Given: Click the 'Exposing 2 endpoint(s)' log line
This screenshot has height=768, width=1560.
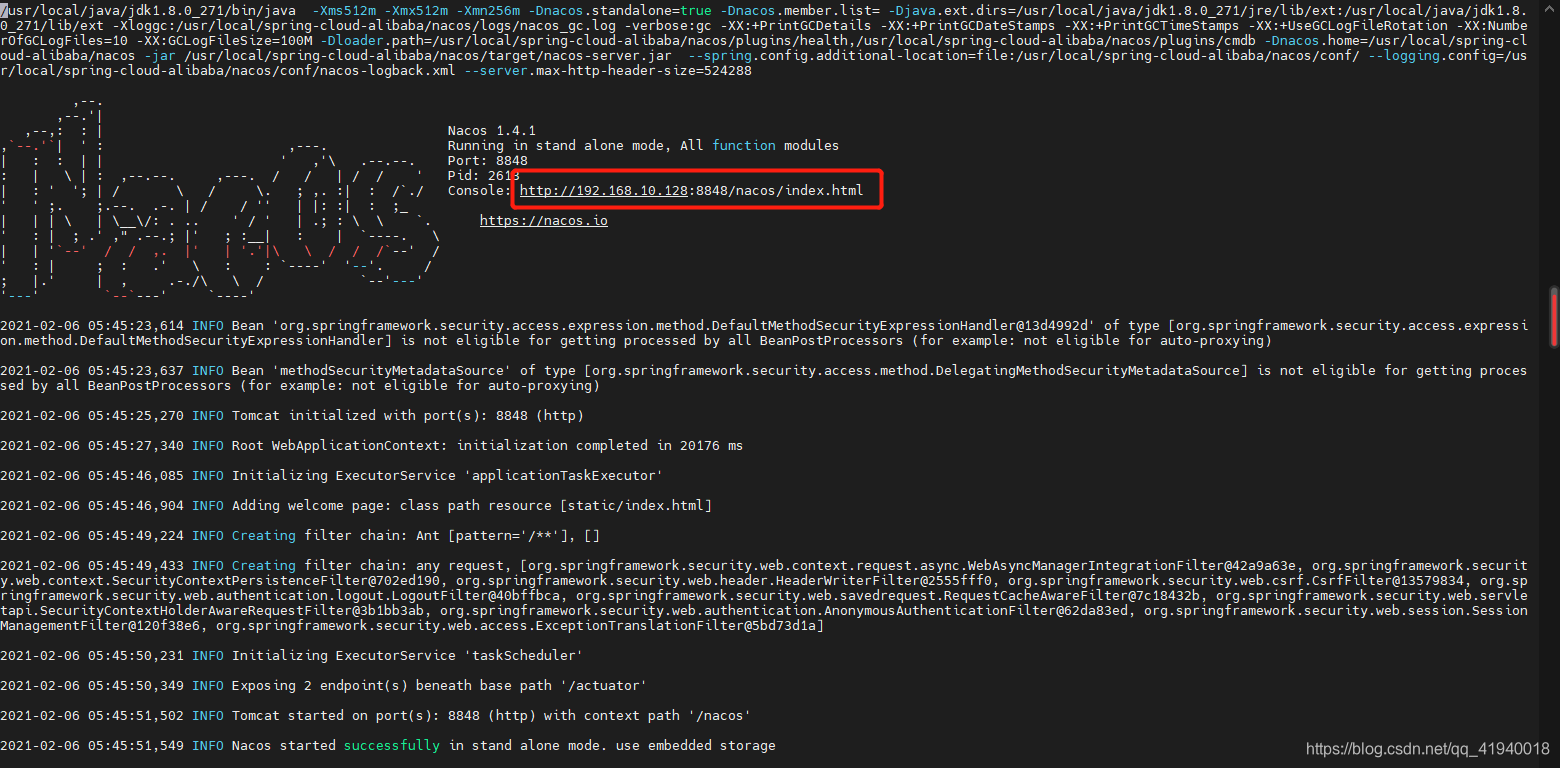Looking at the screenshot, I should [323, 685].
